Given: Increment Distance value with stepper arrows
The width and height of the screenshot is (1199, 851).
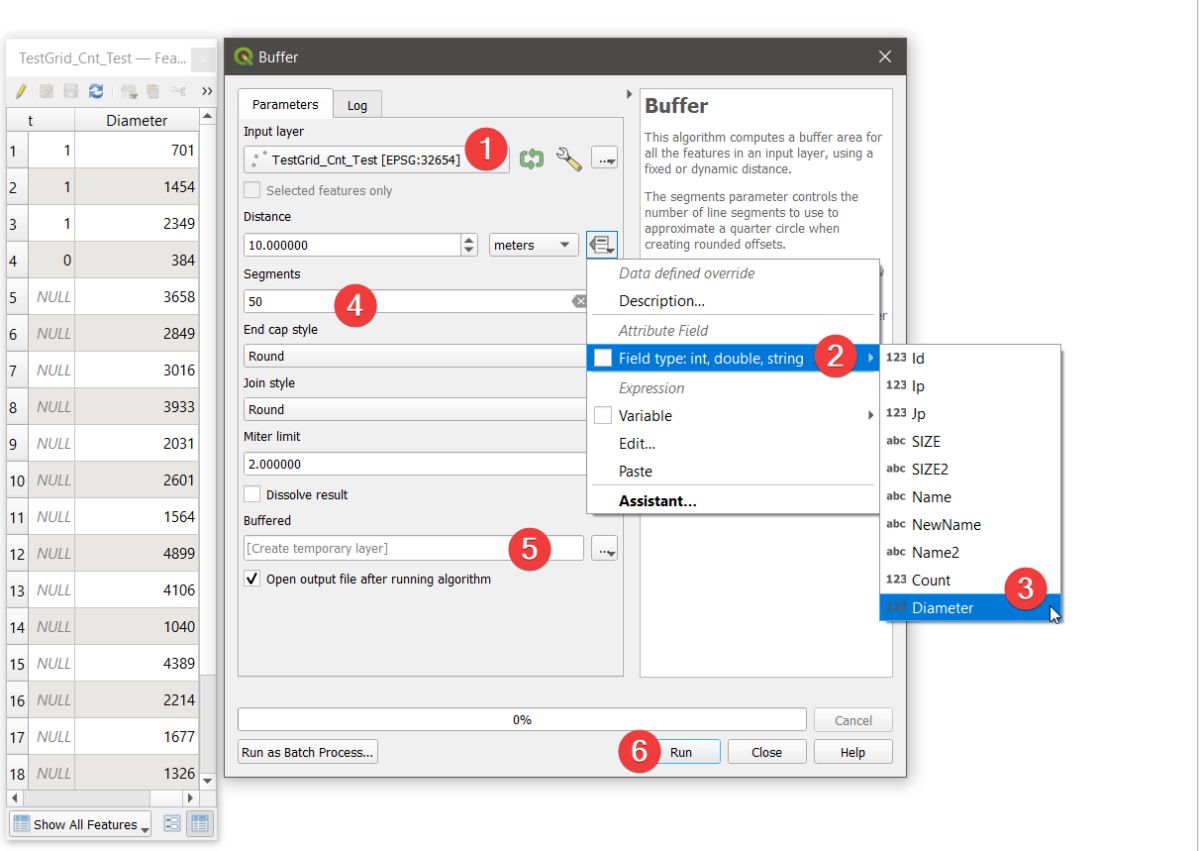Looking at the screenshot, I should pyautogui.click(x=469, y=239).
